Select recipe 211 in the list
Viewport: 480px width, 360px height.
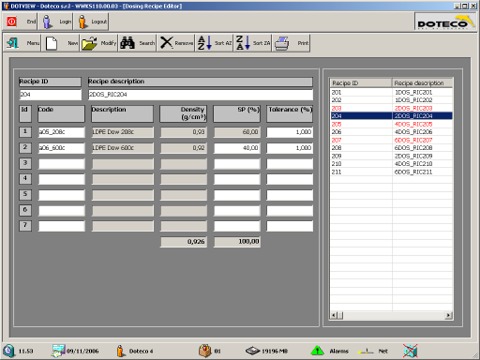391,172
